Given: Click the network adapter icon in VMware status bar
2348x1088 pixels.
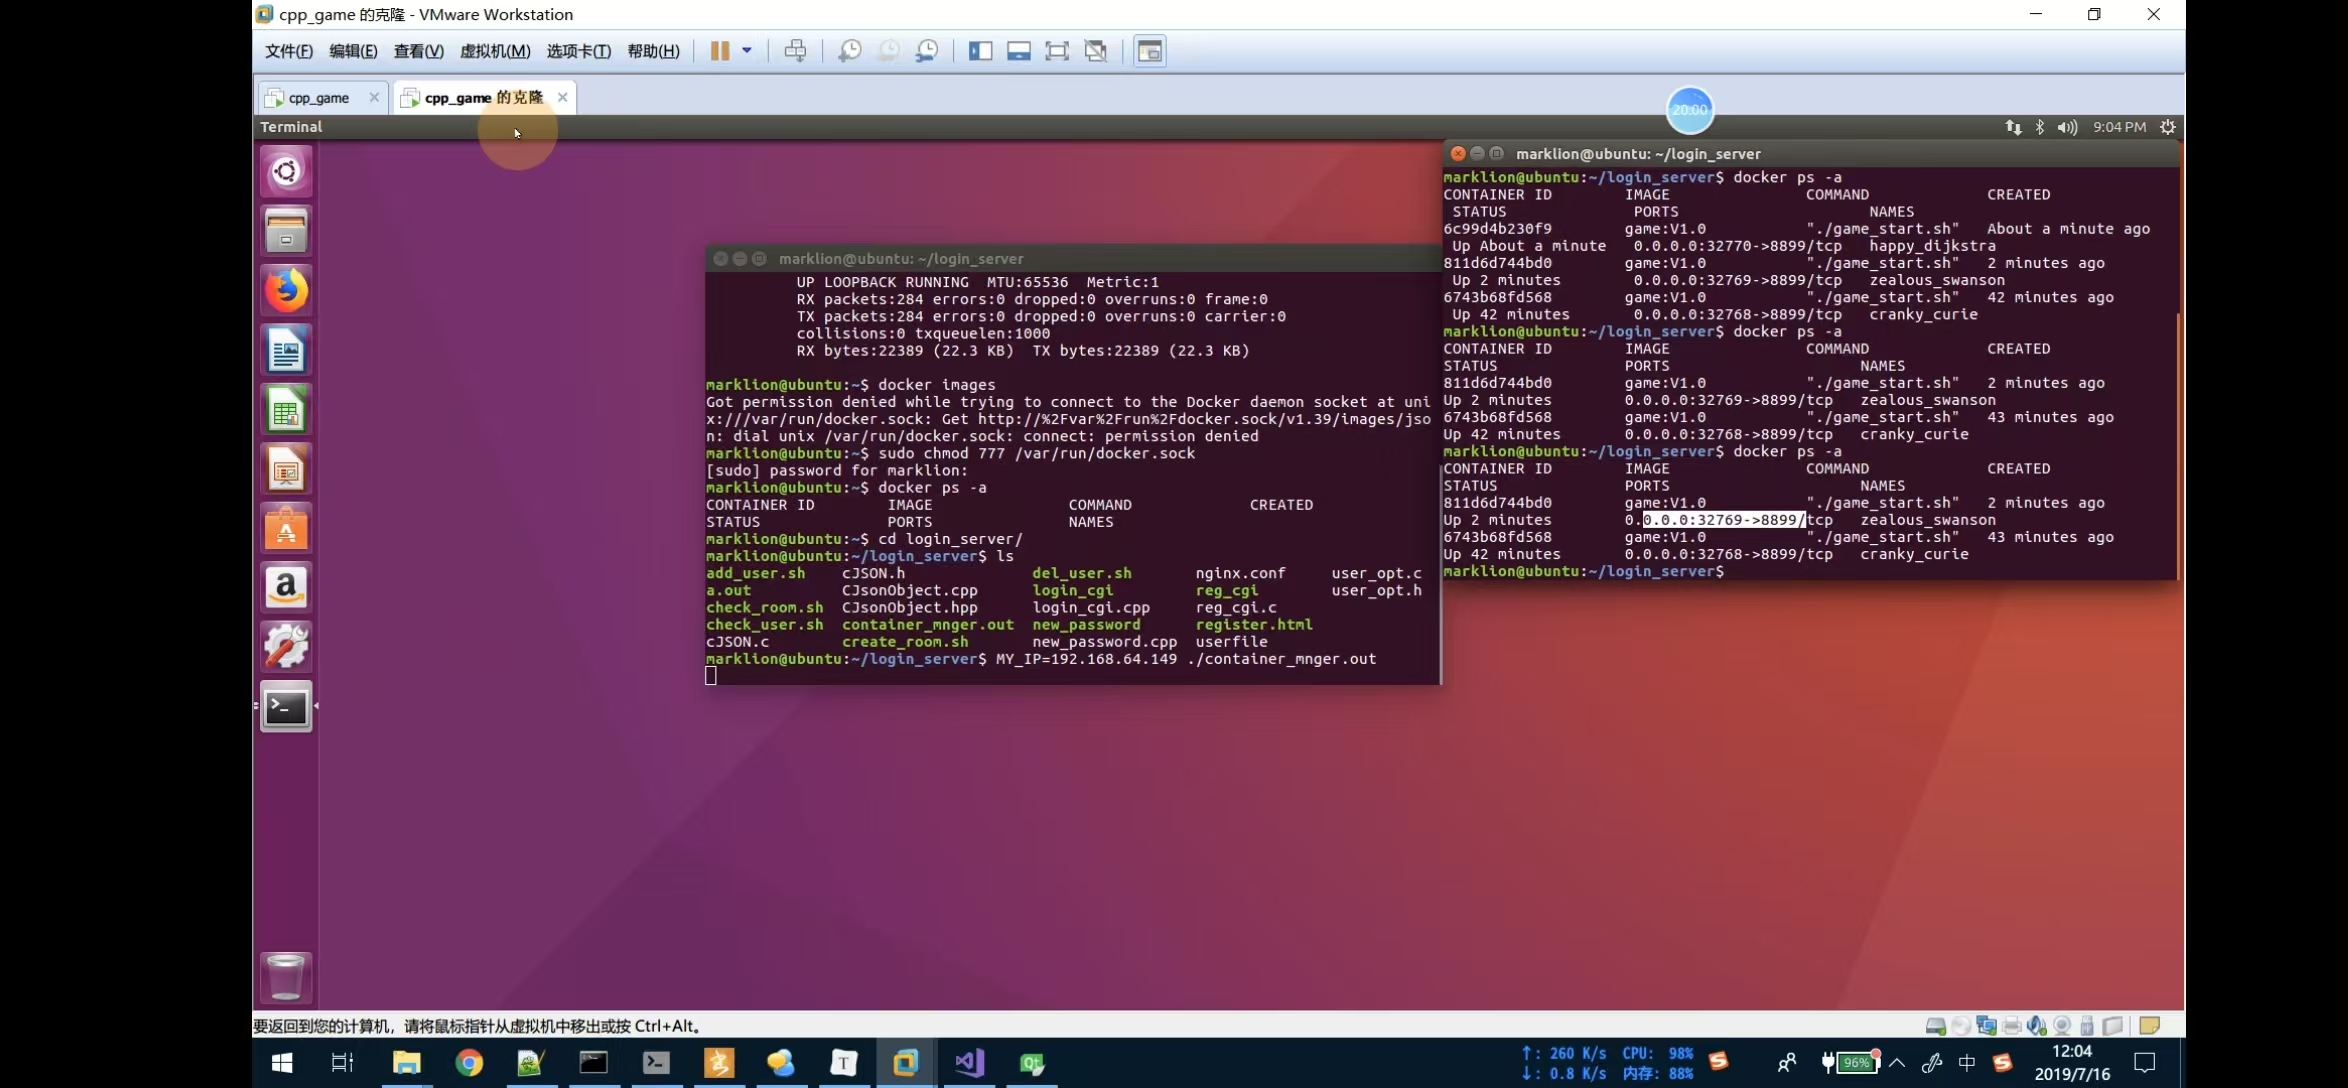Looking at the screenshot, I should coord(1986,1026).
